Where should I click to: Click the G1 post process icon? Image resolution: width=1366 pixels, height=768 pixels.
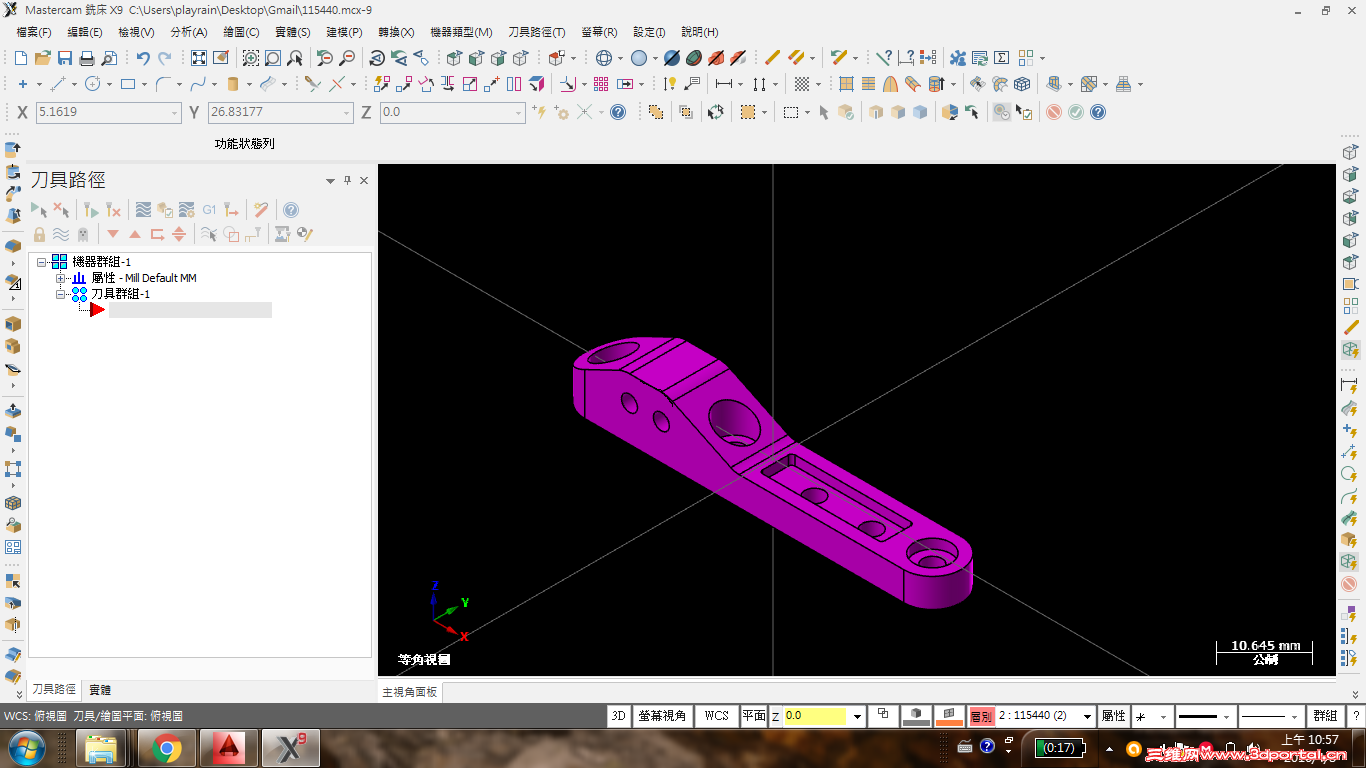click(209, 210)
